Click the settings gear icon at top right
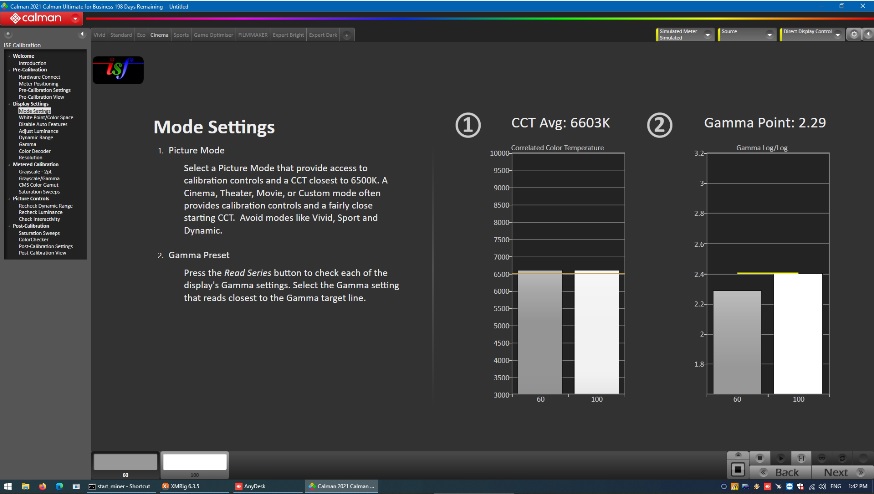This screenshot has height=494, width=874. point(853,35)
